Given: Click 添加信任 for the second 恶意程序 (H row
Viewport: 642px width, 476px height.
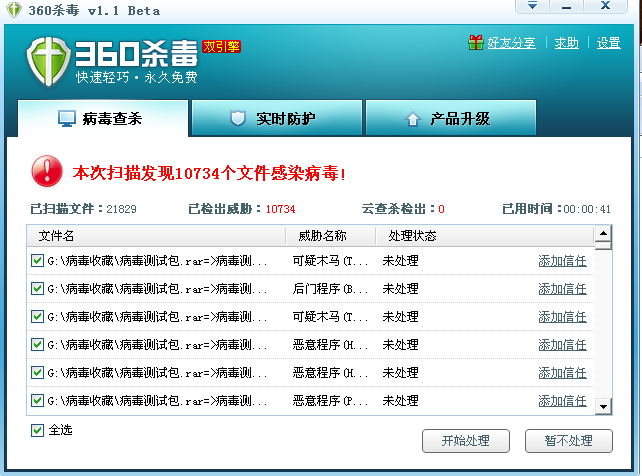Looking at the screenshot, I should 562,373.
